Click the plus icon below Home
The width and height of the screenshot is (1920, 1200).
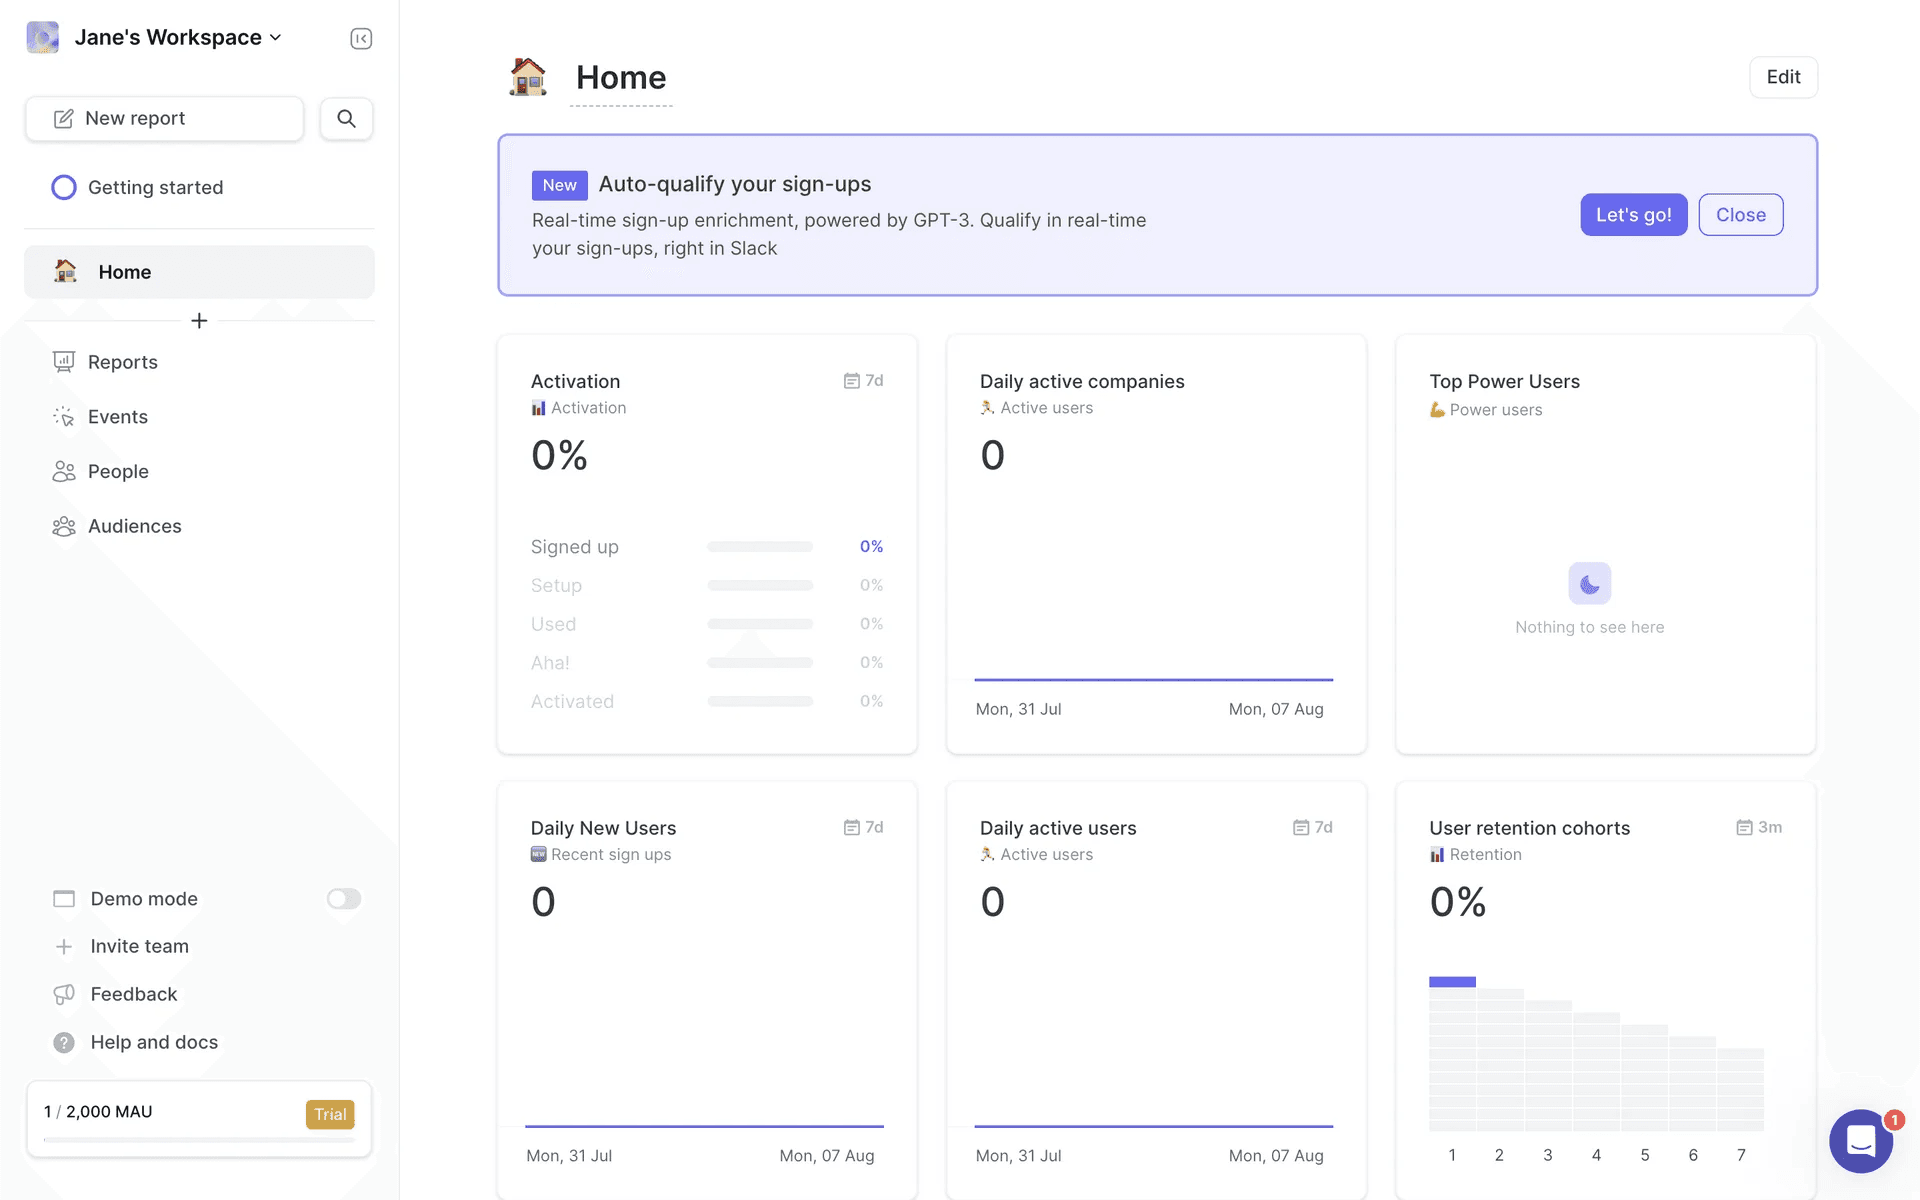click(199, 321)
